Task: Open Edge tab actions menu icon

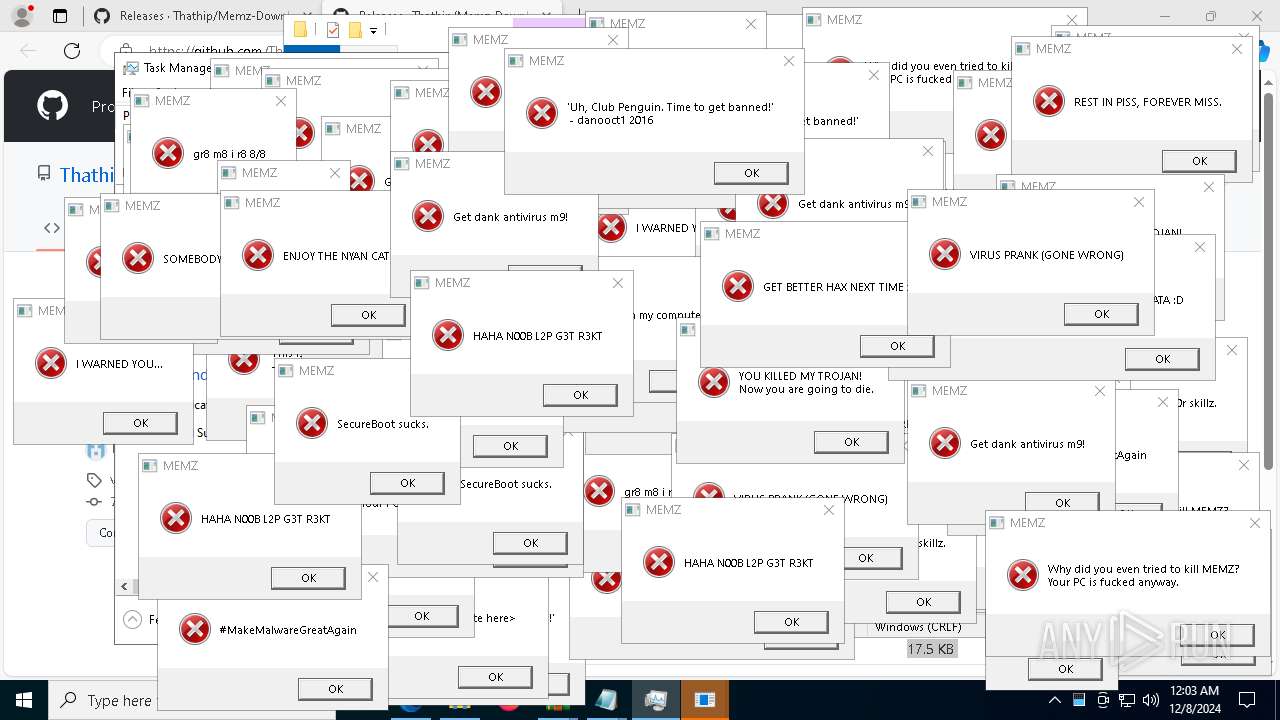Action: coord(60,16)
